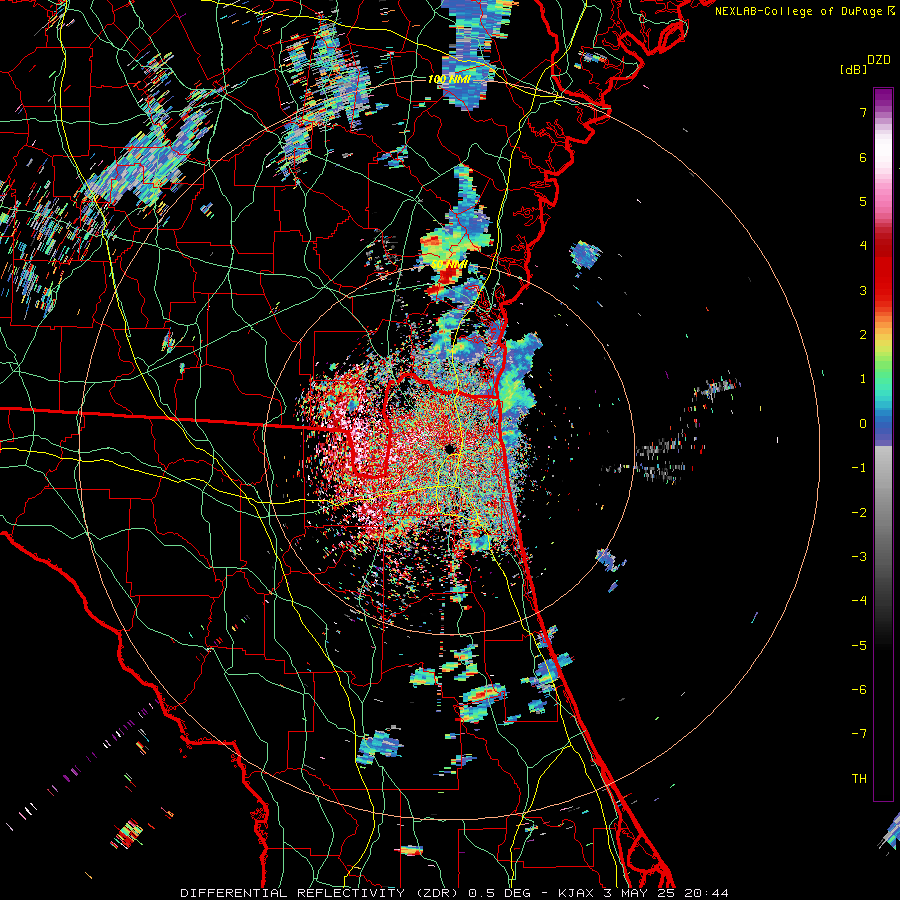Click the 5 value on the scale
The width and height of the screenshot is (900, 900).
coord(863,201)
